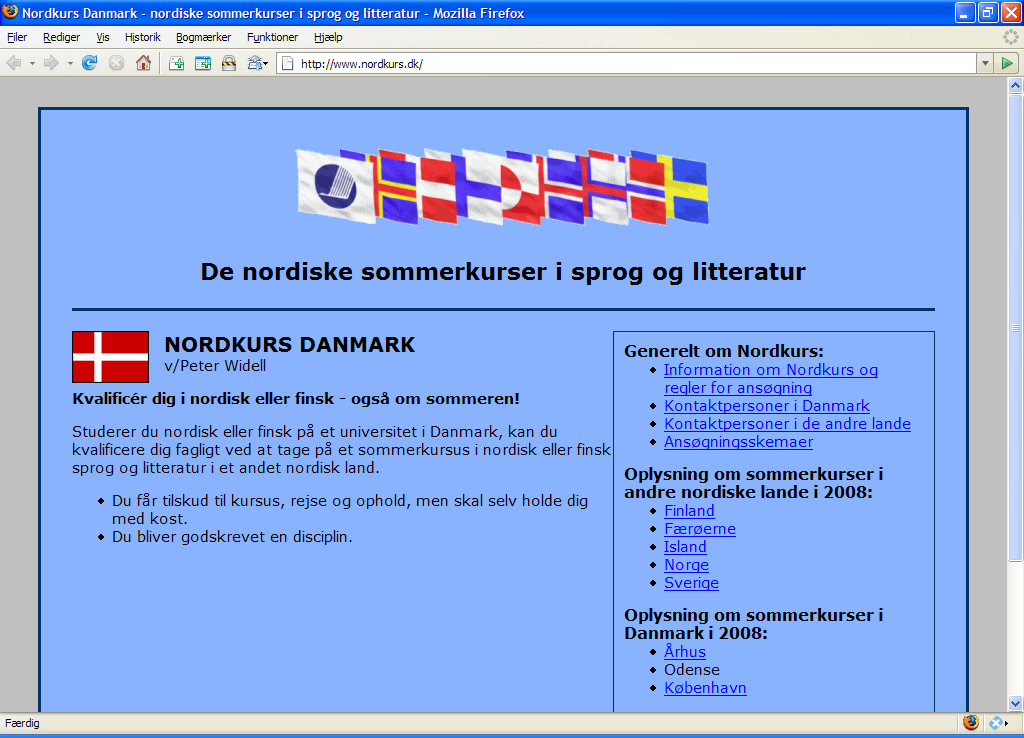
Task: Open the Ansøgningsskemaer link
Action: [x=739, y=442]
